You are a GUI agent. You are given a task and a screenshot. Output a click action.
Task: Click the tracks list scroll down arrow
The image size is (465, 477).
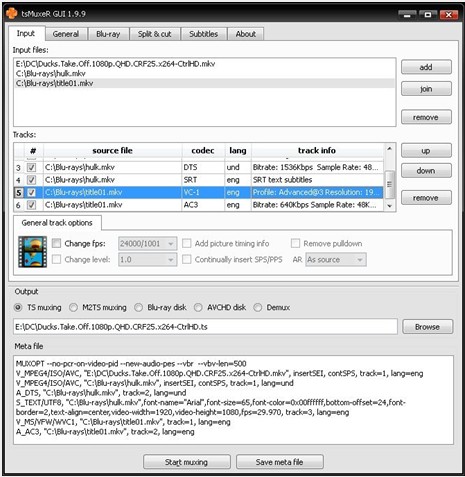point(389,206)
